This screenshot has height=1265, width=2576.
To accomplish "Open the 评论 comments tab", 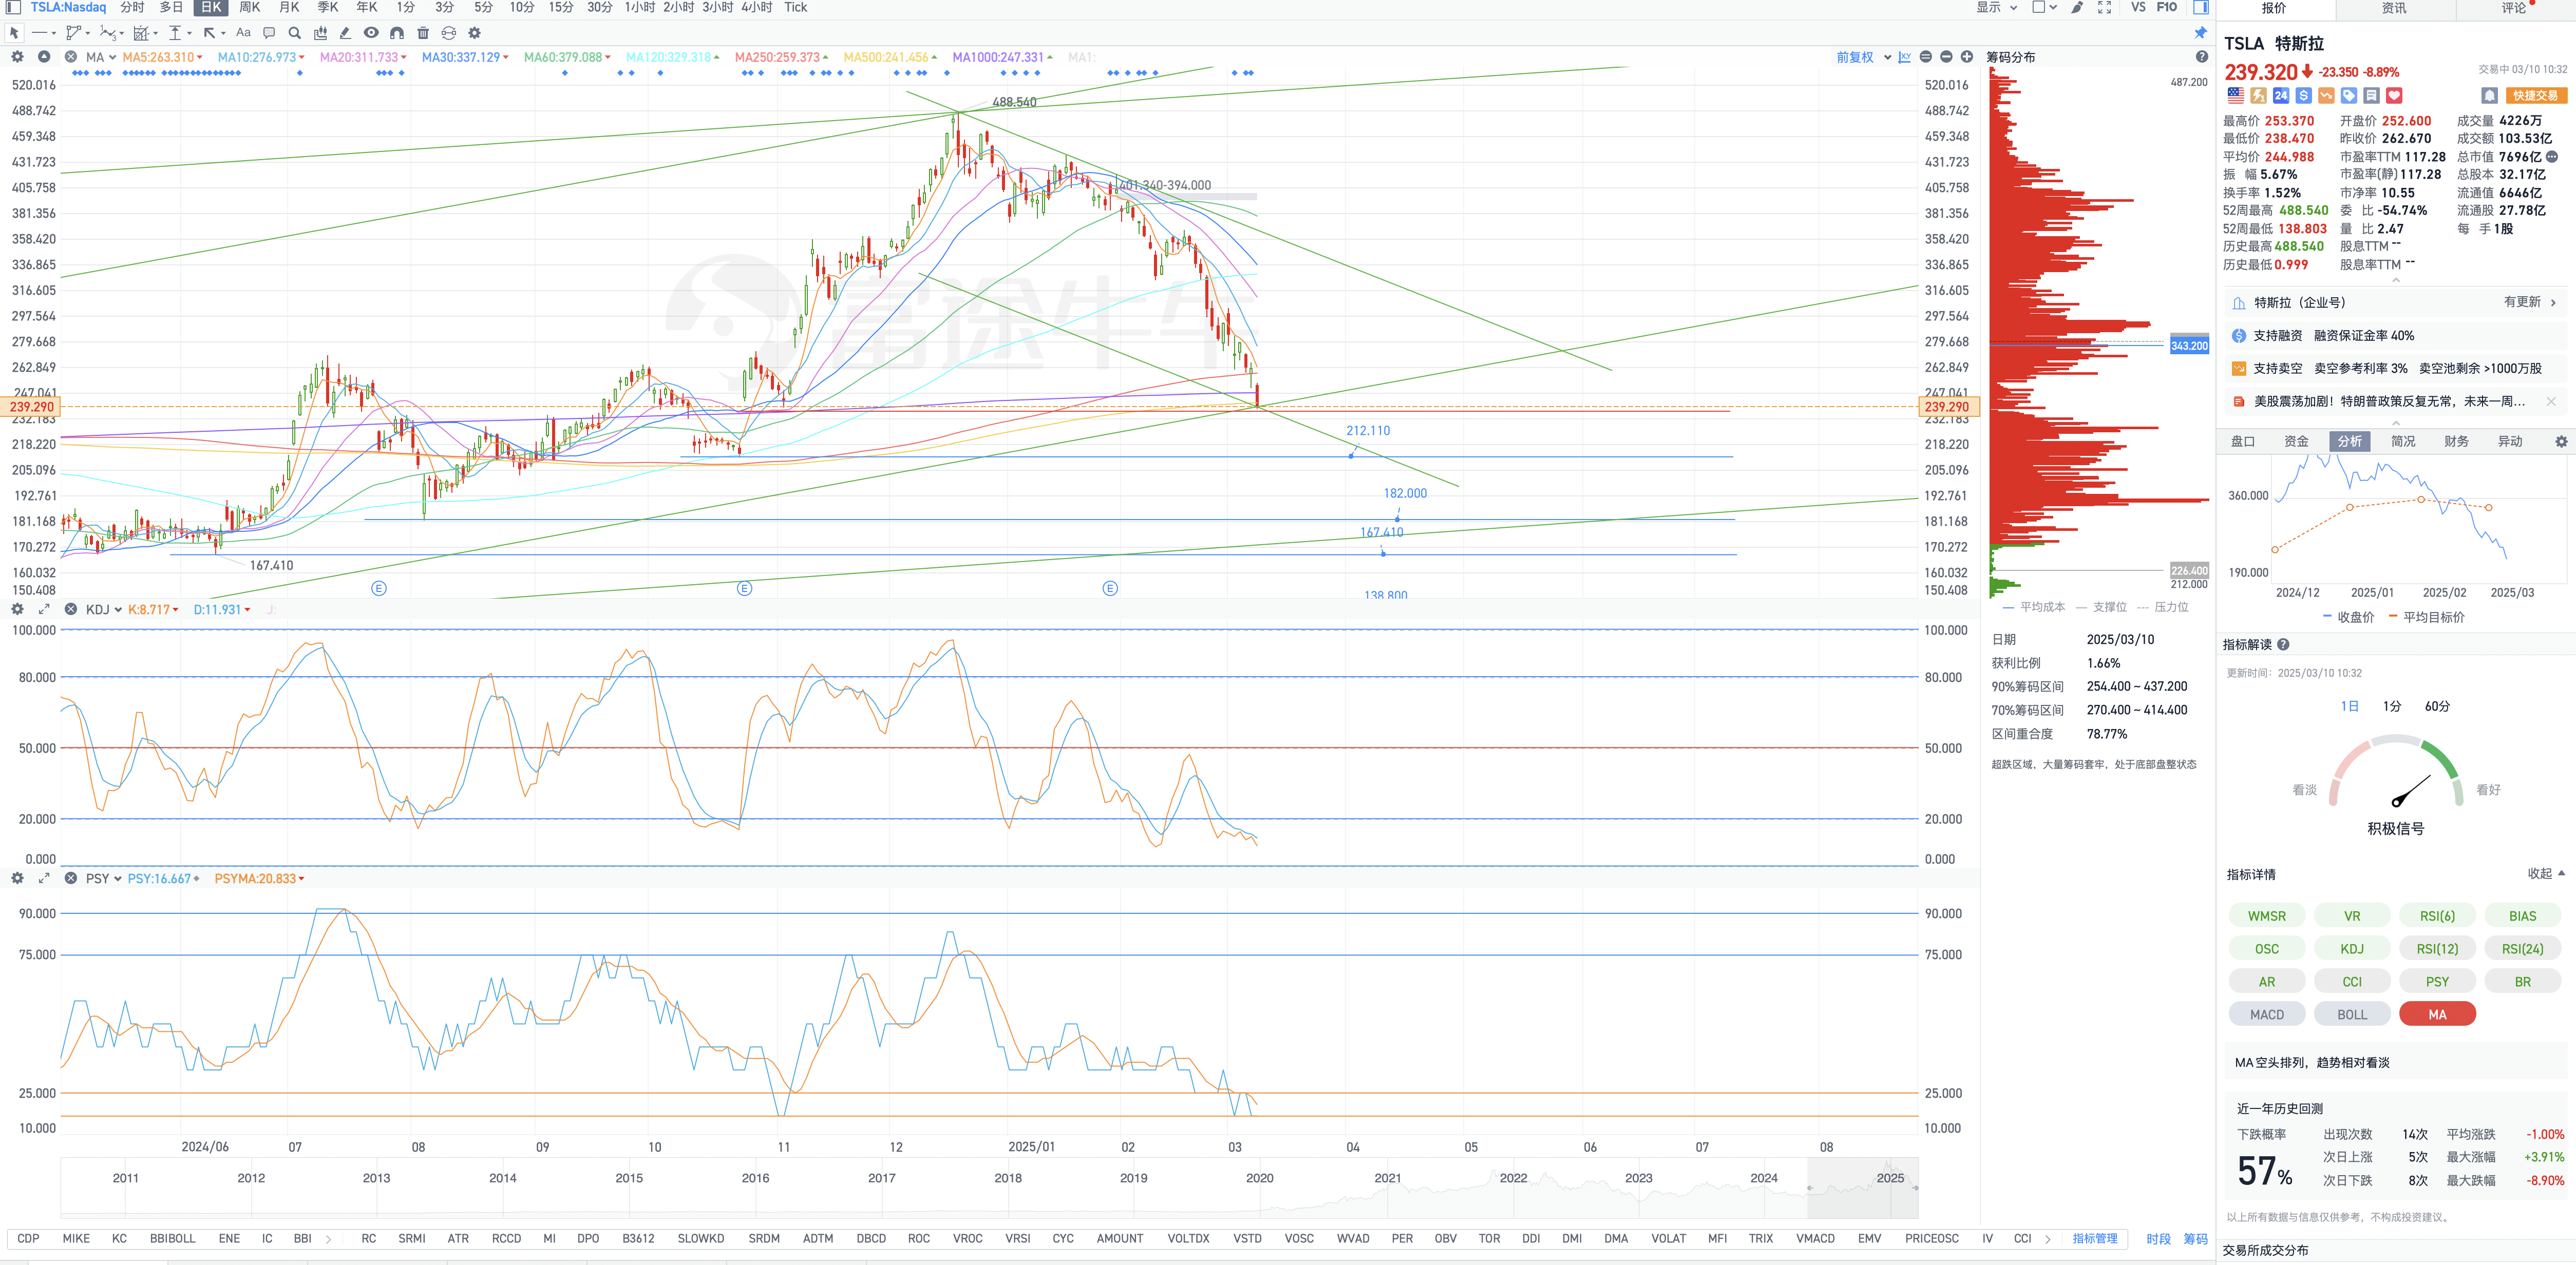I will click(x=2514, y=8).
